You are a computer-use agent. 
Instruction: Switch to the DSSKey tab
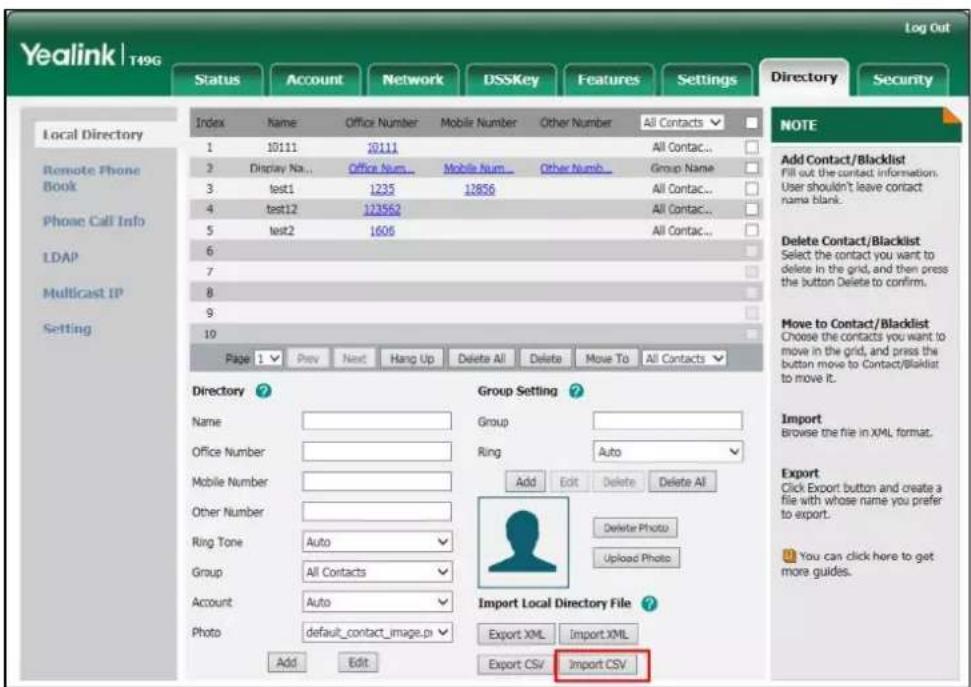click(x=511, y=80)
